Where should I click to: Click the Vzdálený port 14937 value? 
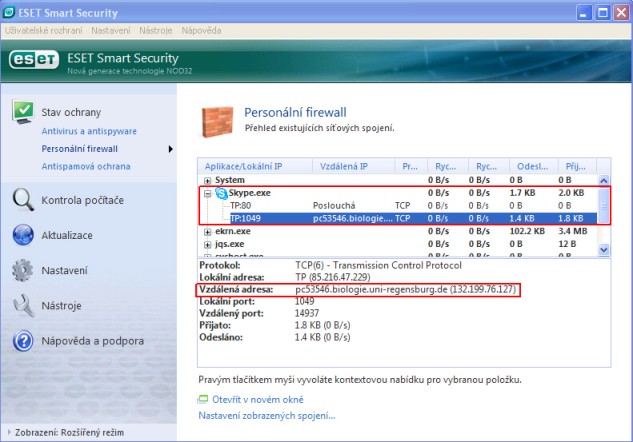coord(307,313)
